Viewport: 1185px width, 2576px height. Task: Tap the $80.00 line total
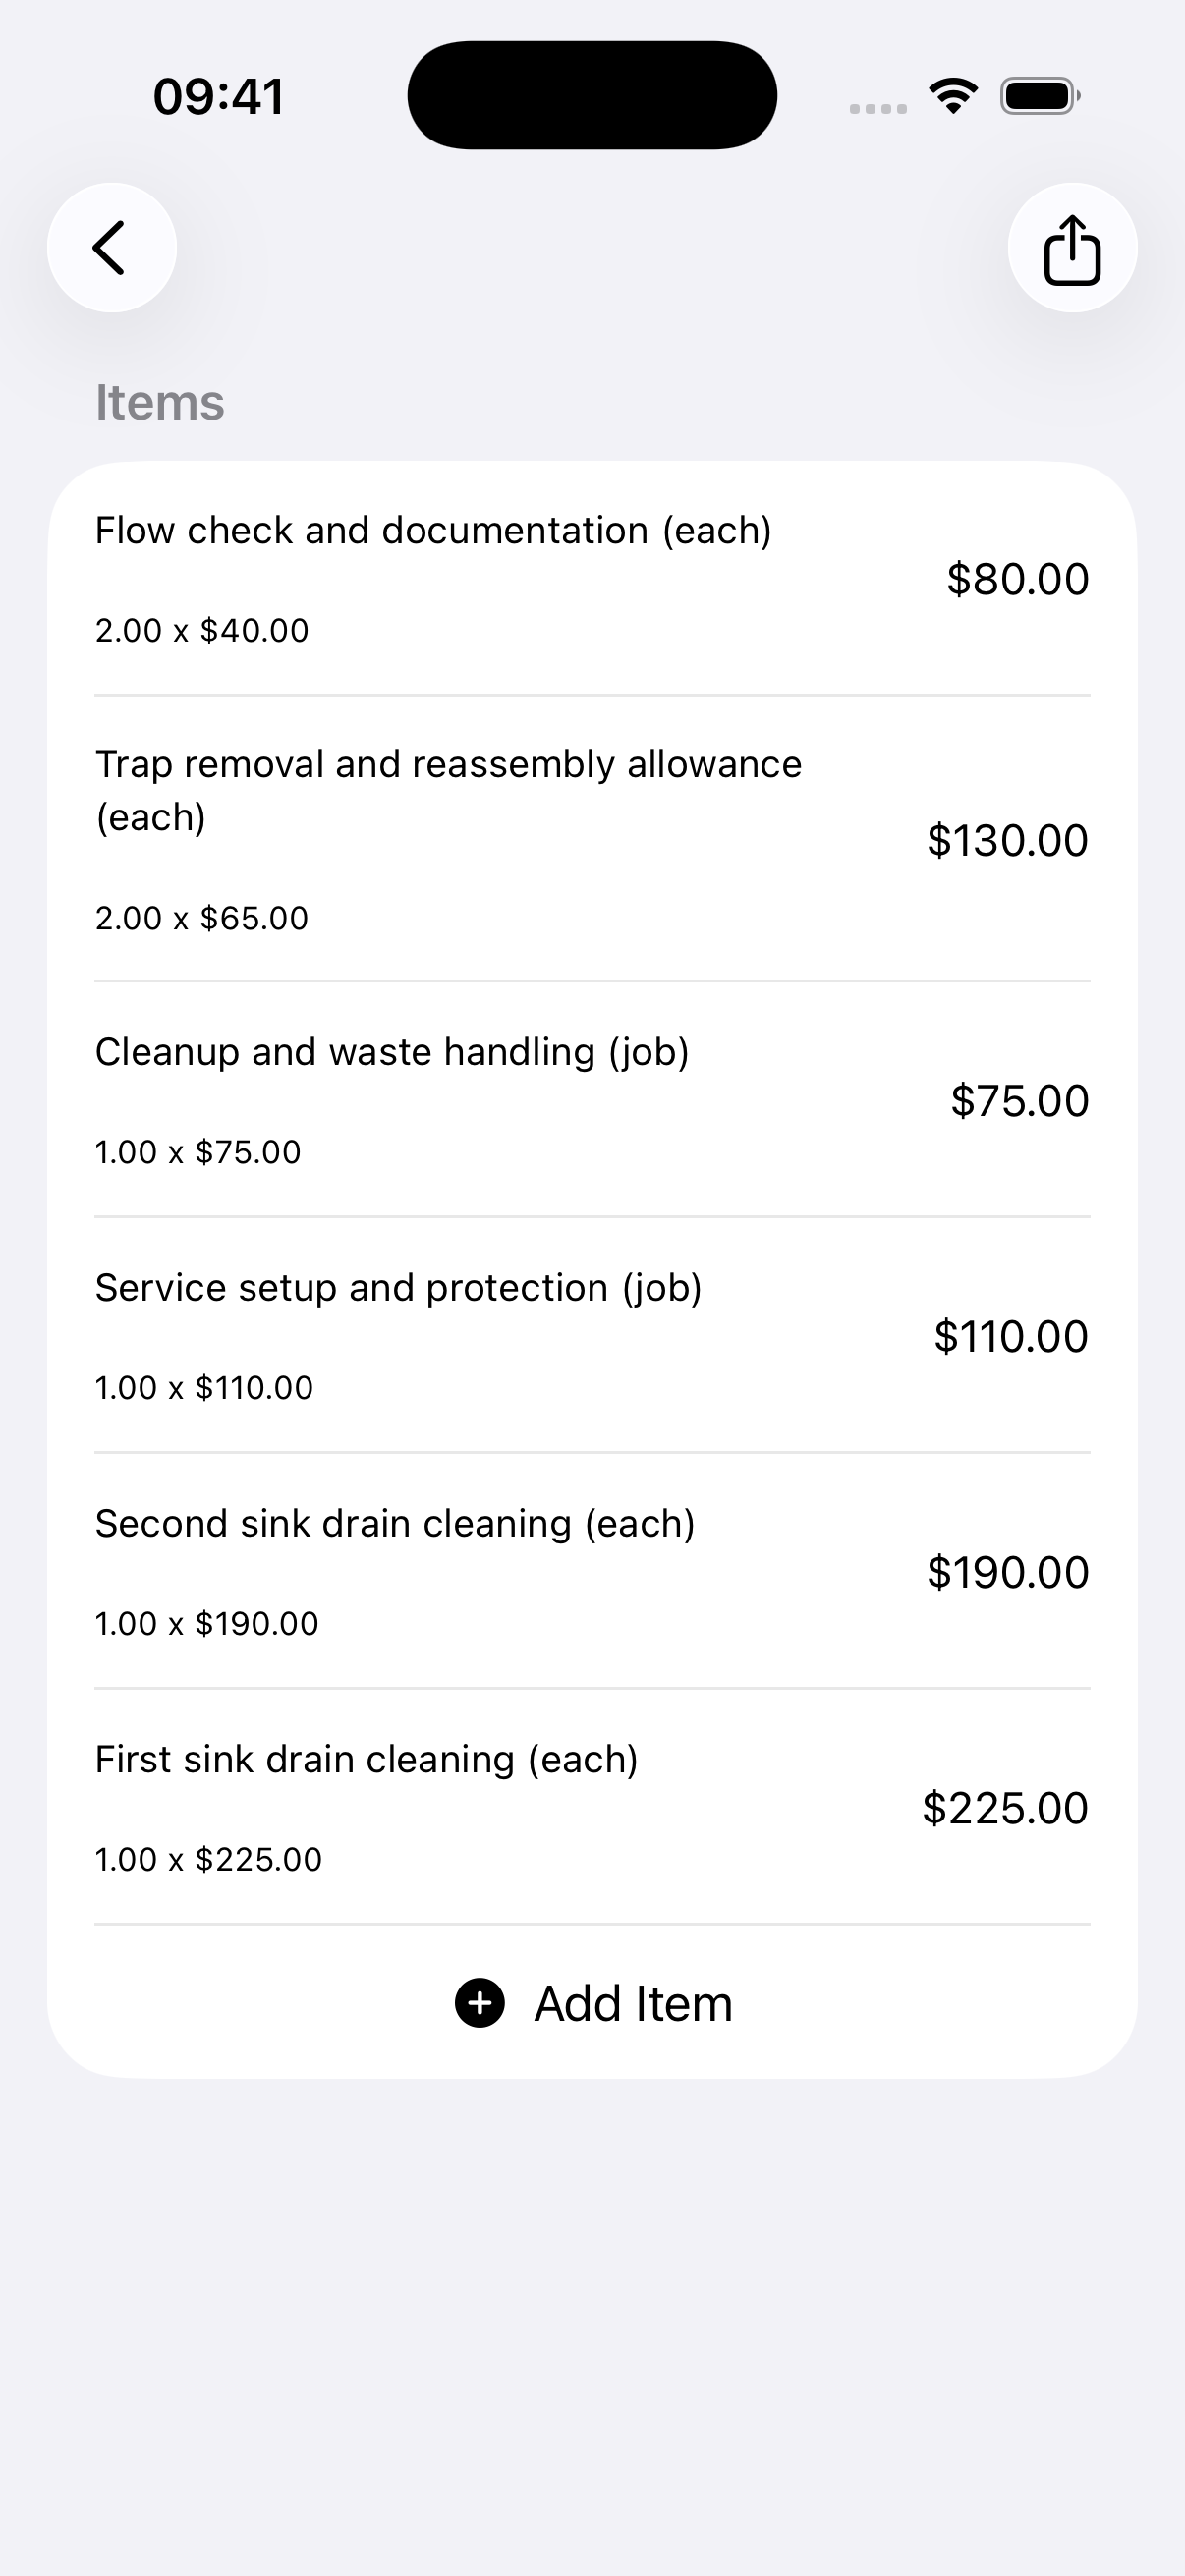tap(1018, 579)
